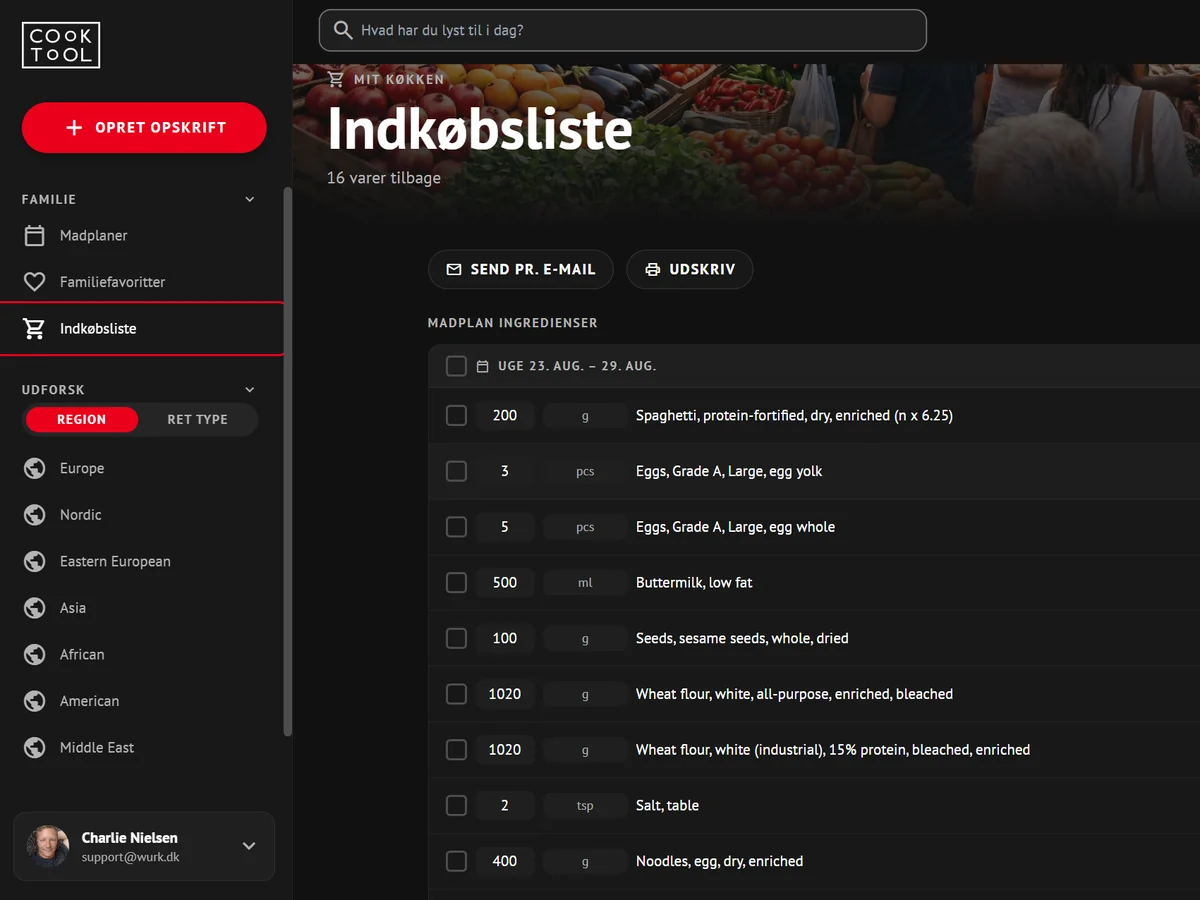Screen dimensions: 1200x900
Task: Browse the Asia region link
Action: 142,608
